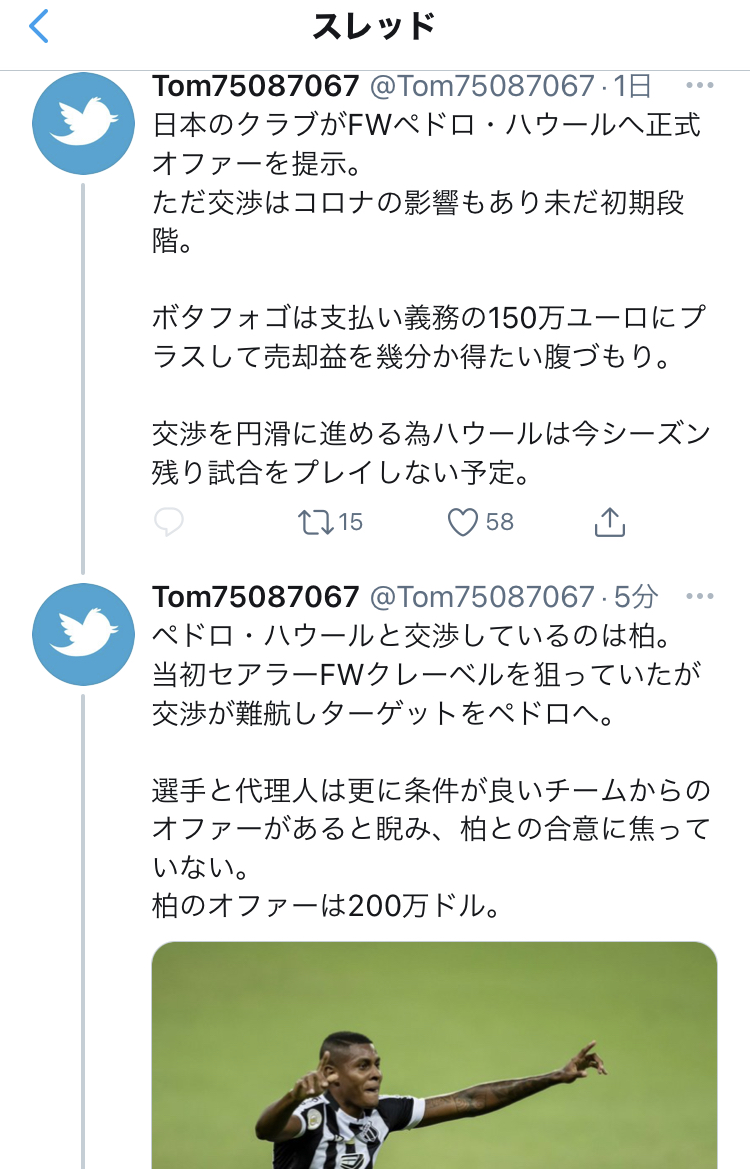Open the soccer player photo

[x=434, y=1055]
